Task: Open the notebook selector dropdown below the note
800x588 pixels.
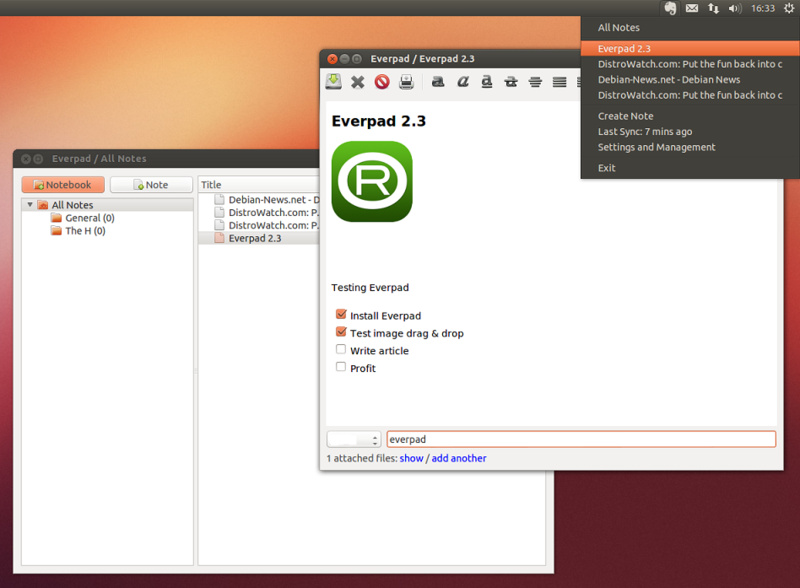Action: [354, 439]
